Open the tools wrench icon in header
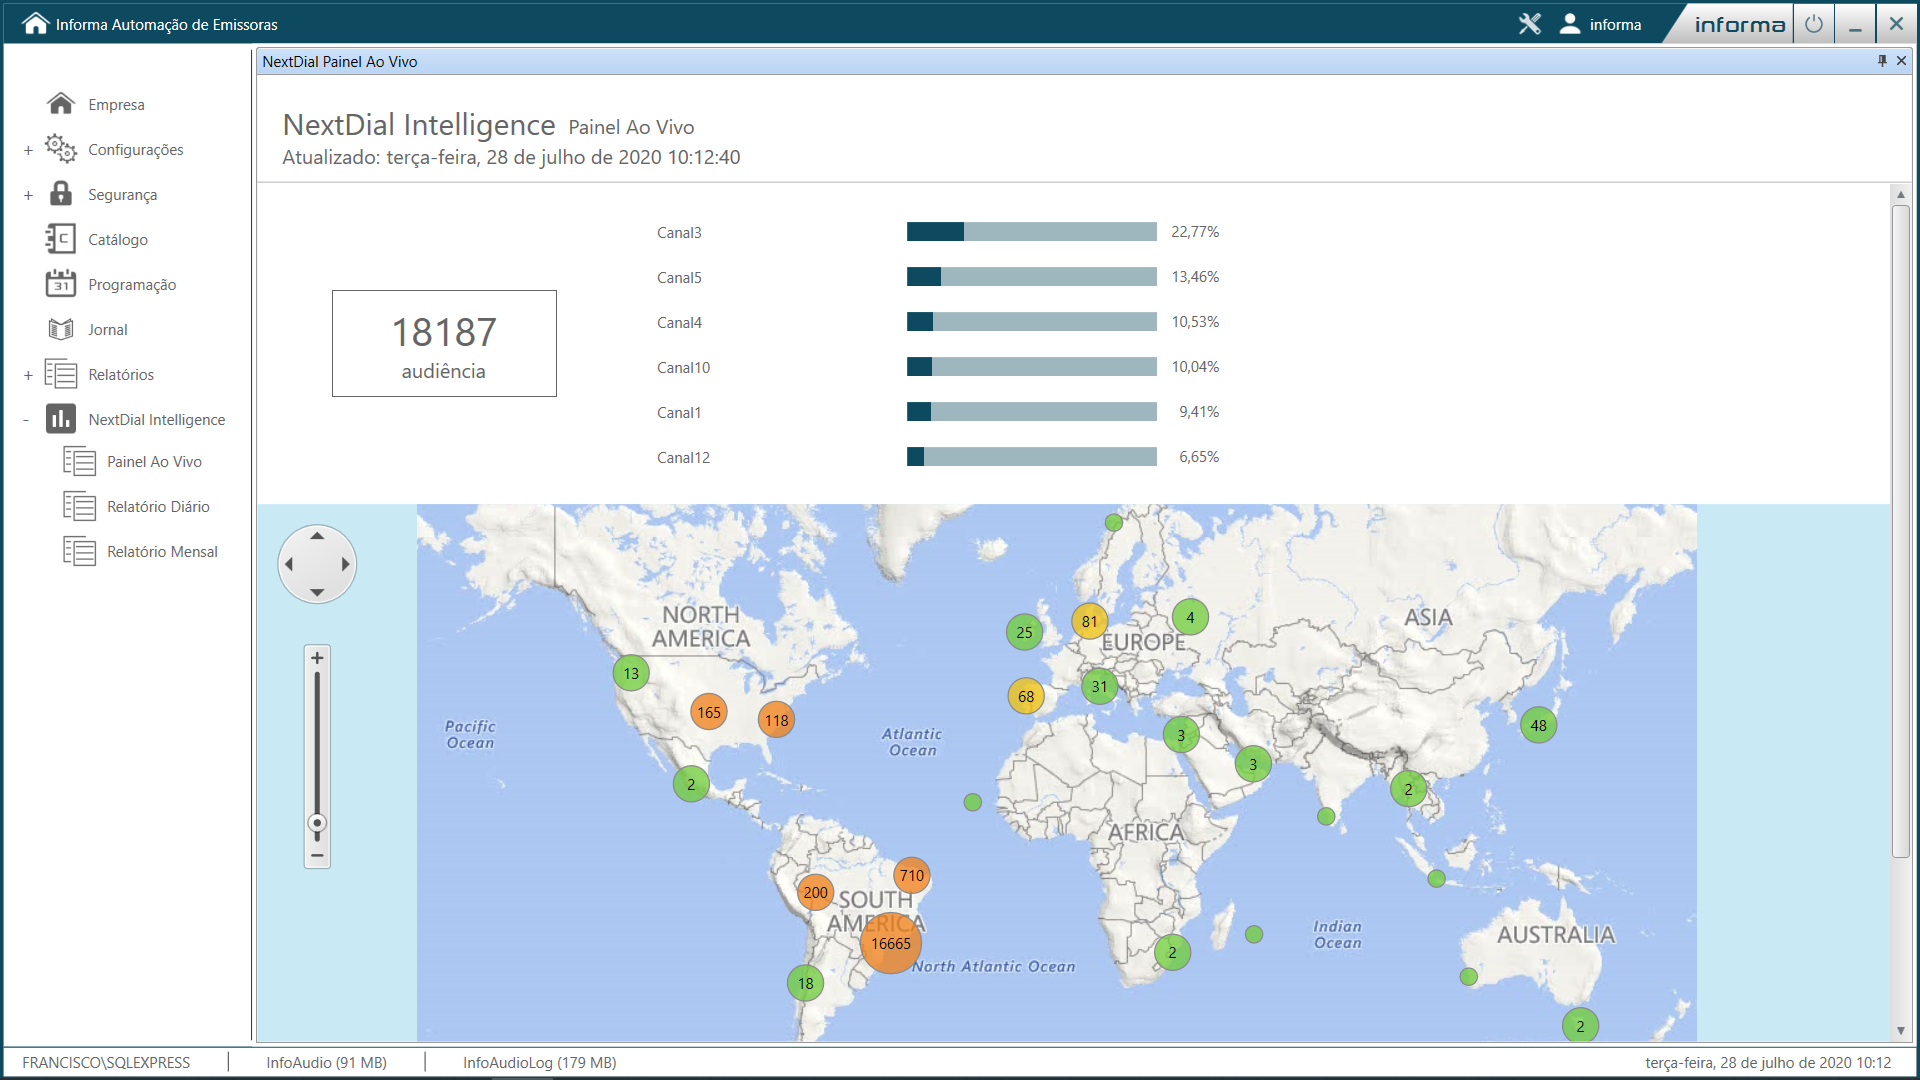This screenshot has width=1920, height=1080. (1530, 24)
